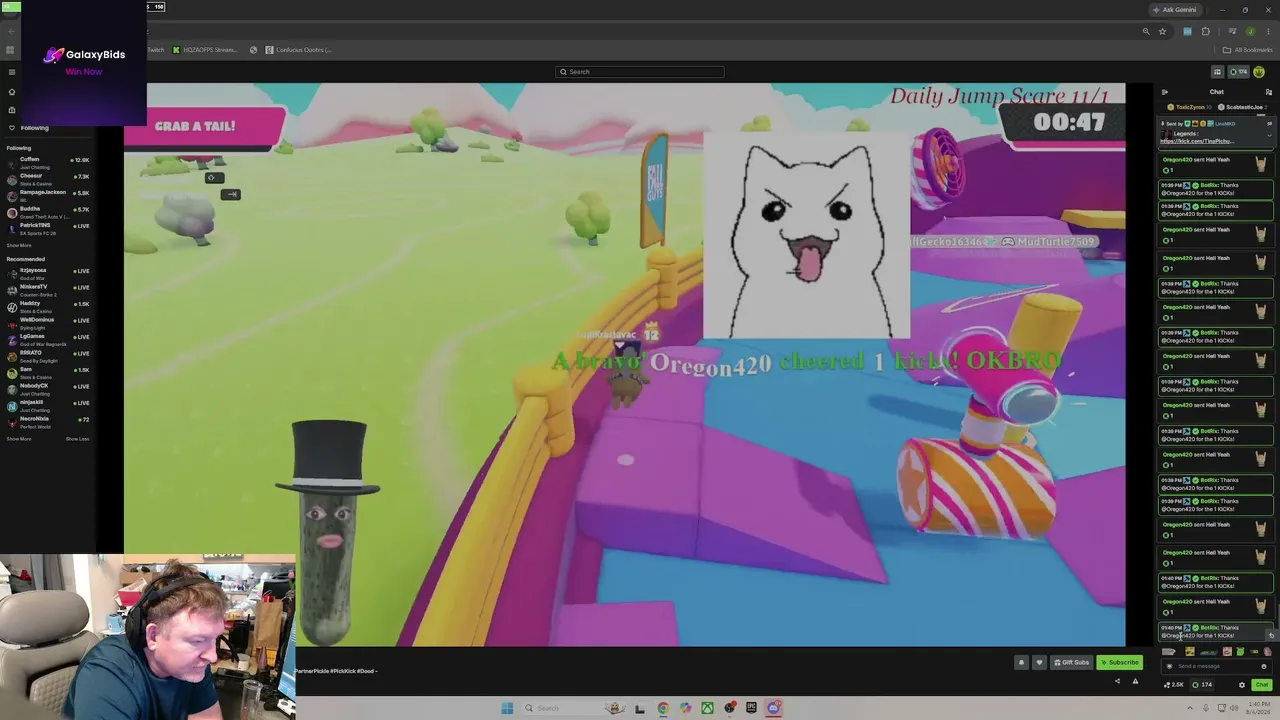Screen dimensions: 1280x720
Task: Open recommended channel RRRATO
Action: click(x=48, y=355)
